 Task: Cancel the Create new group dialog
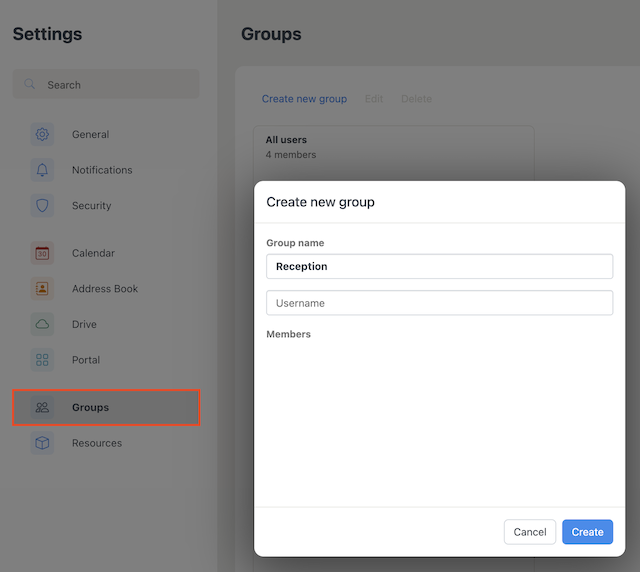[x=530, y=532]
